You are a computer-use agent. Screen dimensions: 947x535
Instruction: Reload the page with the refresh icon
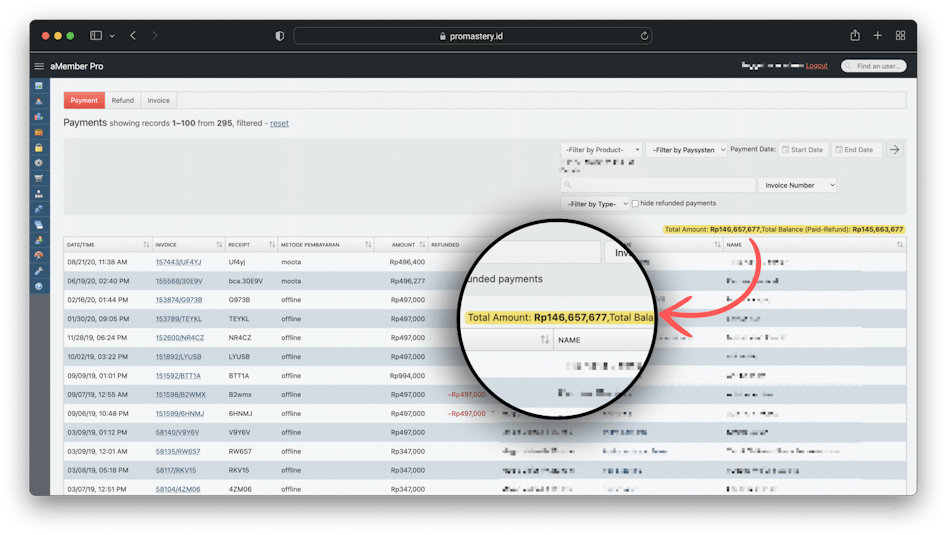[x=645, y=36]
